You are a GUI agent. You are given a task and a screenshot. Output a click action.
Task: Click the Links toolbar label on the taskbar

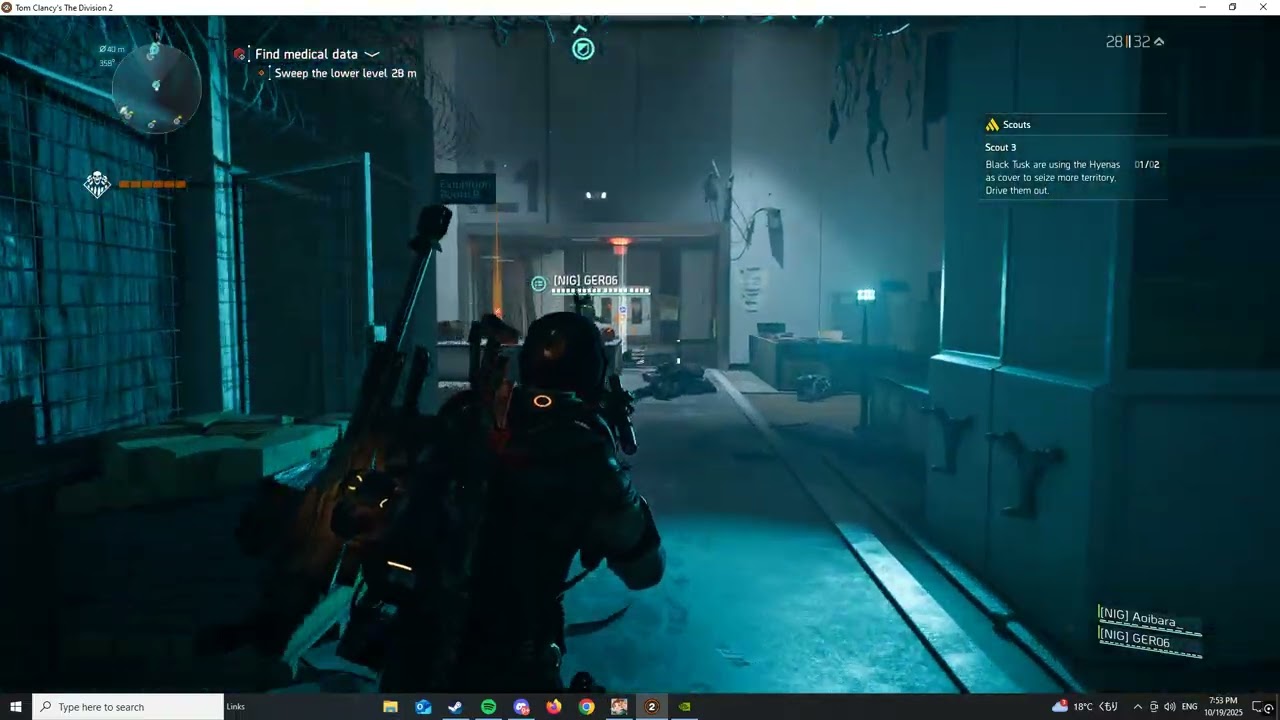[x=236, y=707]
